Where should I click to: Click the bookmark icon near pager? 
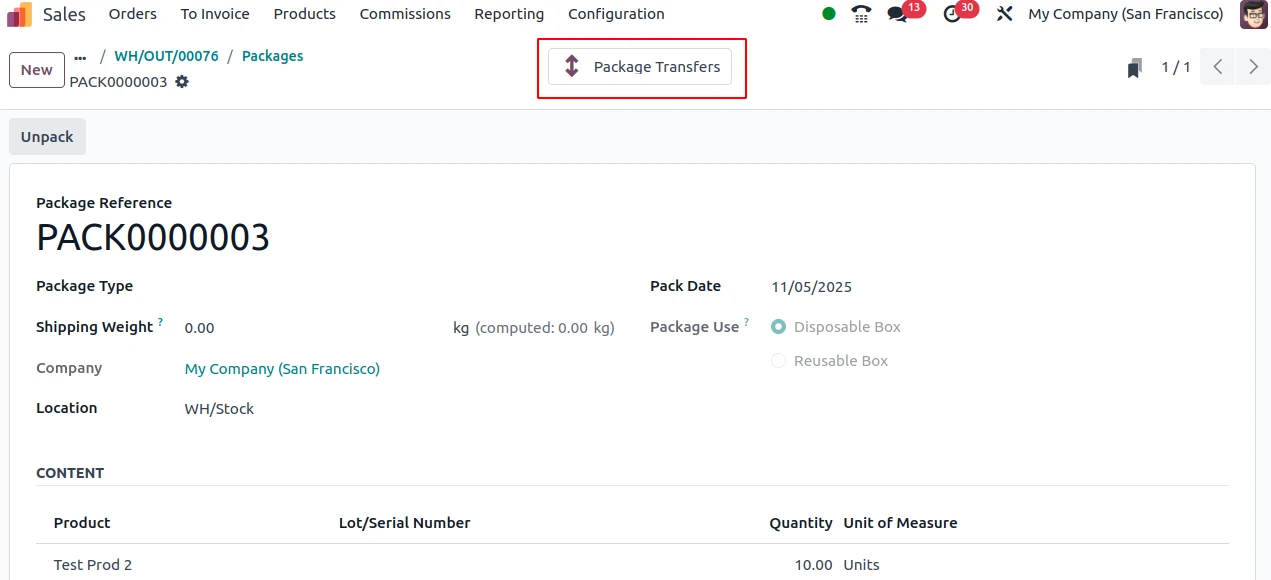[x=1134, y=68]
